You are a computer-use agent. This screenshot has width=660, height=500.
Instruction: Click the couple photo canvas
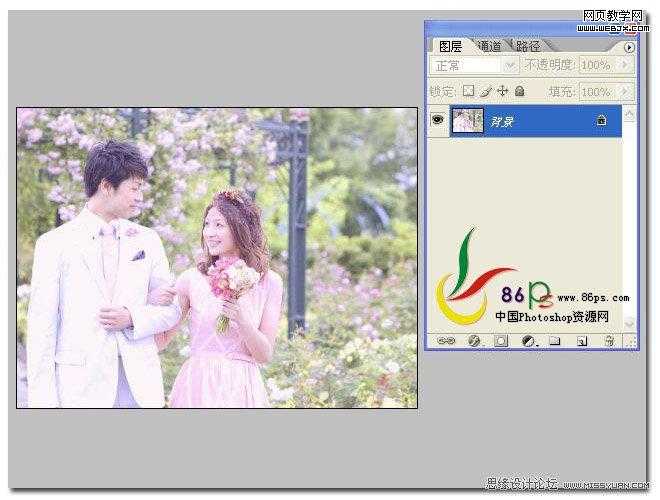pos(217,258)
